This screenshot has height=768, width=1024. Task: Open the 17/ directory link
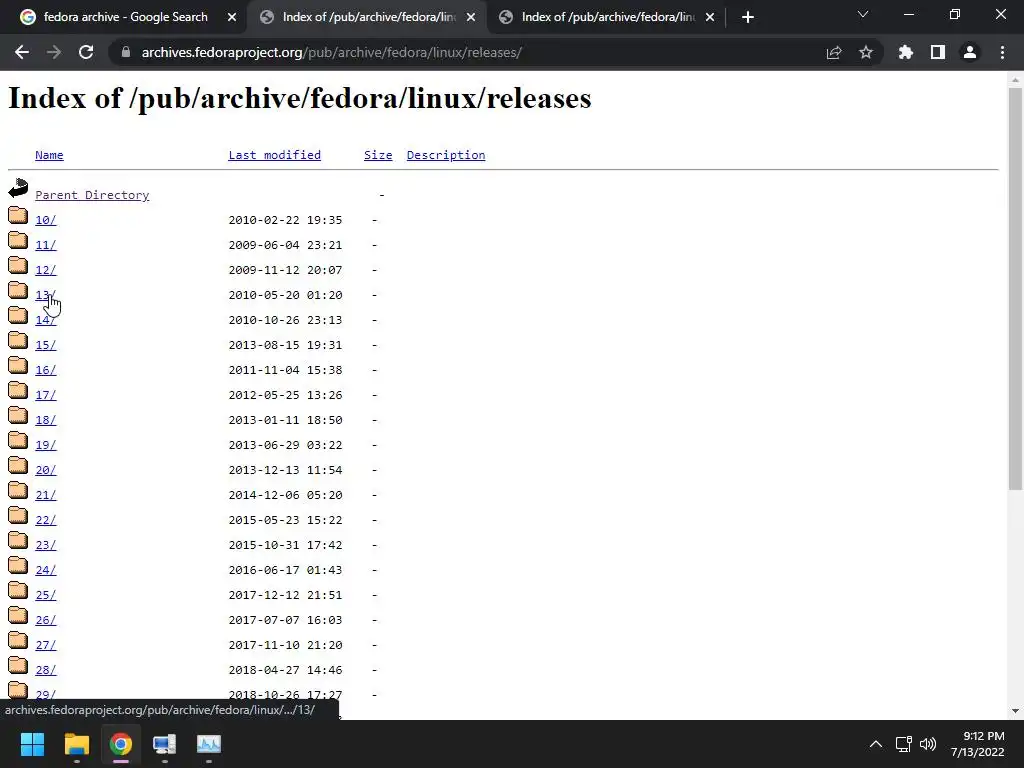[46, 395]
